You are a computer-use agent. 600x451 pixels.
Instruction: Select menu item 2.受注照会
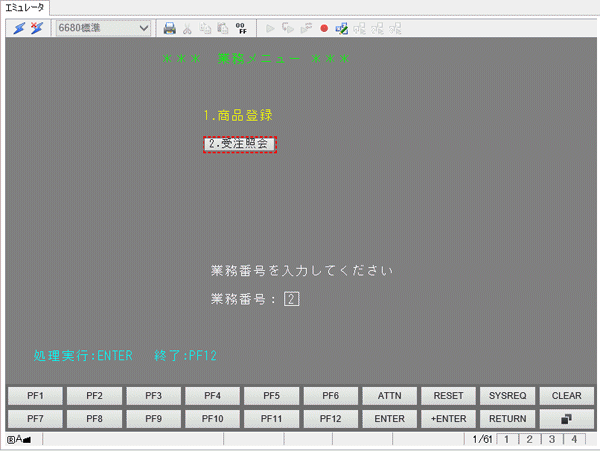point(239,144)
